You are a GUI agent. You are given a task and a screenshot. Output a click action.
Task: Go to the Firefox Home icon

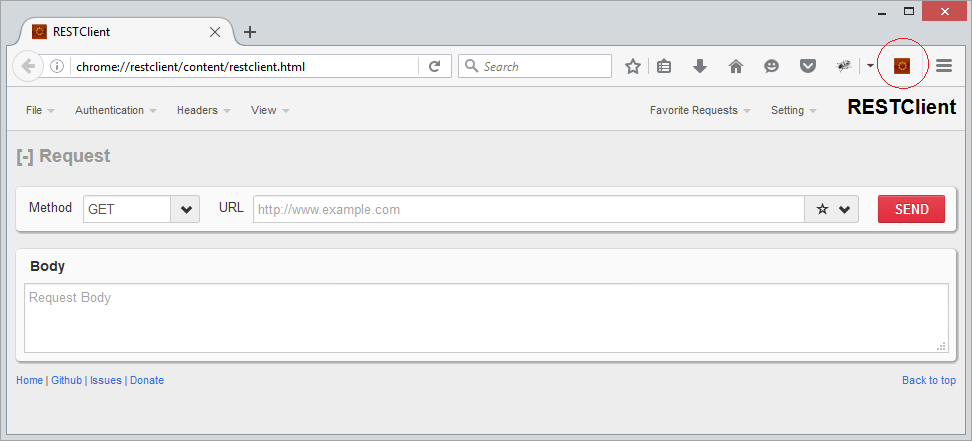tap(736, 66)
